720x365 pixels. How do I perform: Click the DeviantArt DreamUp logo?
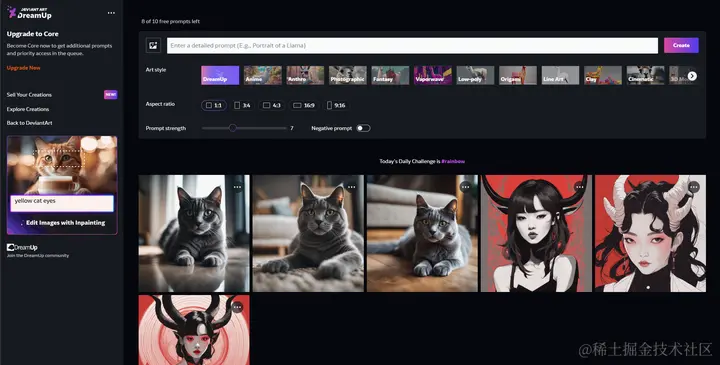(29, 12)
